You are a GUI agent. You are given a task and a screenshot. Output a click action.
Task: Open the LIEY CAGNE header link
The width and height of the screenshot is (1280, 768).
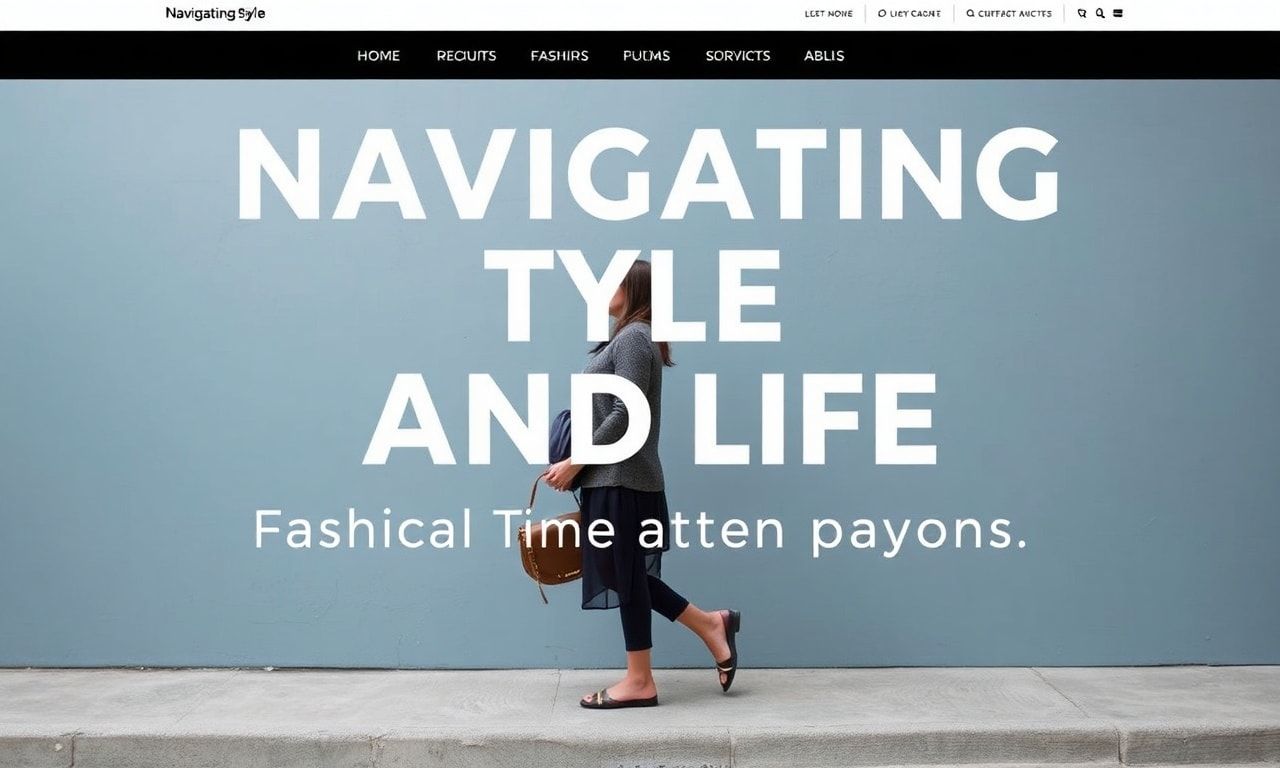(x=915, y=13)
